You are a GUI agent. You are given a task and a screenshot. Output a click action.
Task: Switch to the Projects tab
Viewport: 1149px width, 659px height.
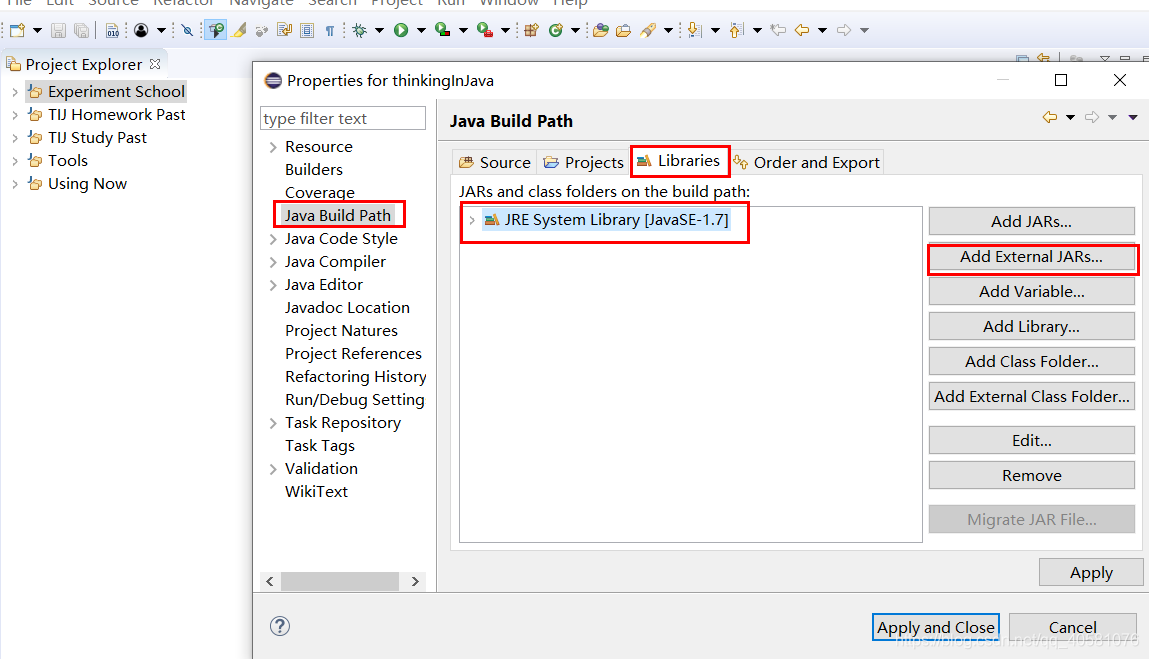click(x=583, y=162)
